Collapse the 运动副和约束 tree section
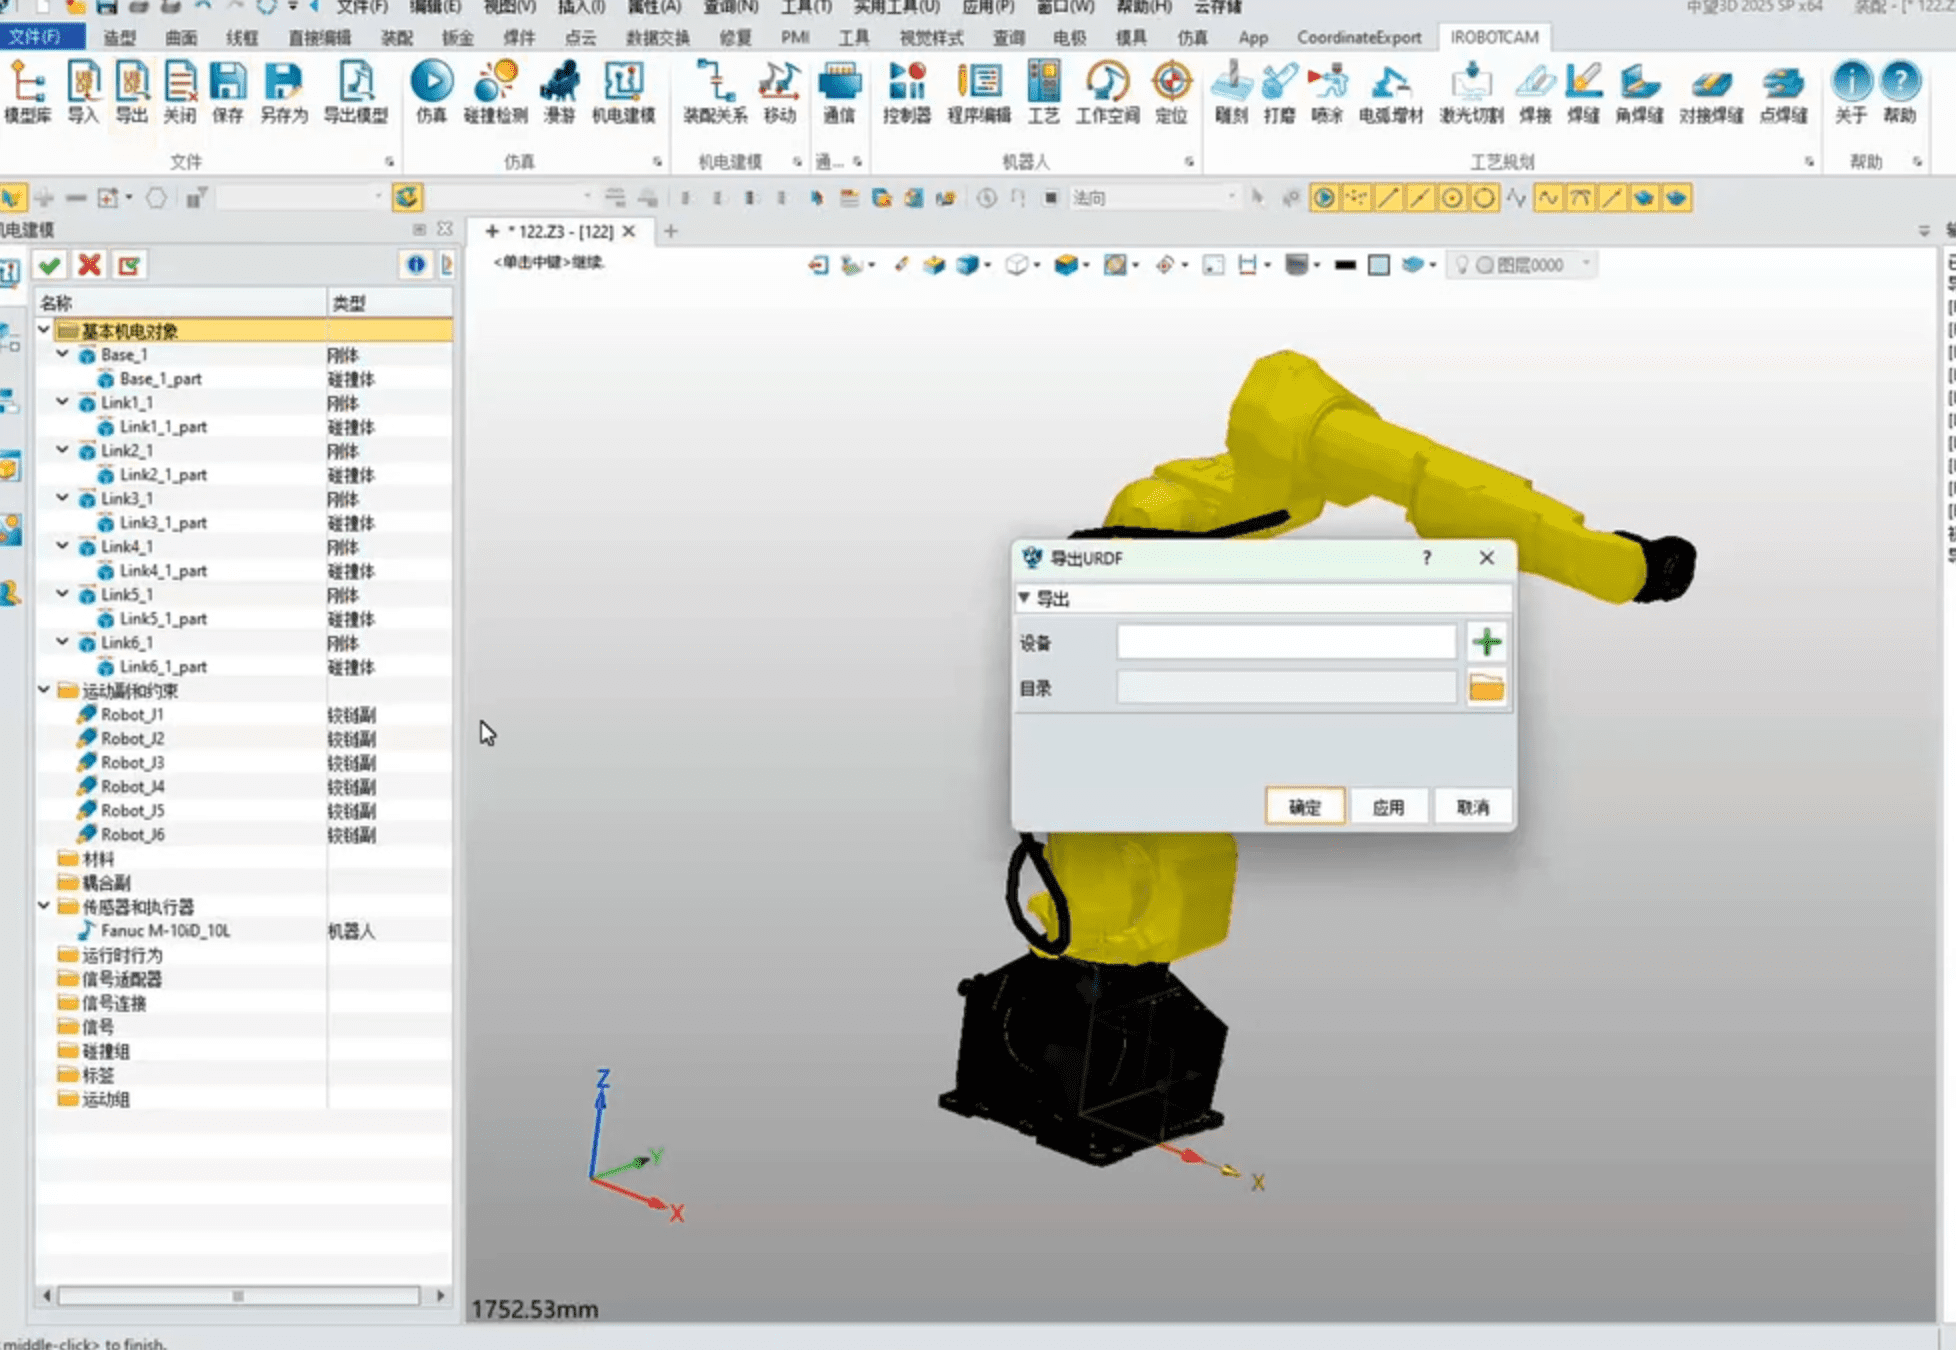The height and width of the screenshot is (1350, 1956). (43, 690)
